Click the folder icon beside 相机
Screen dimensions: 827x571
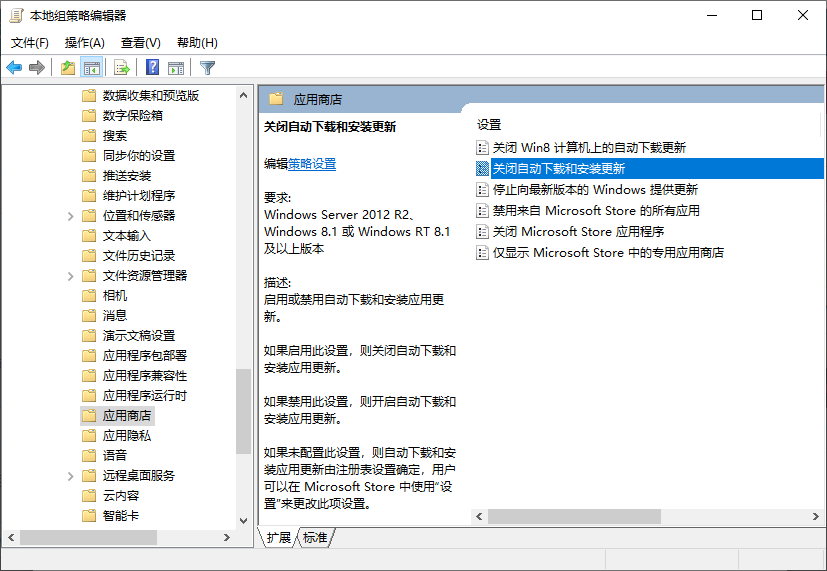89,295
